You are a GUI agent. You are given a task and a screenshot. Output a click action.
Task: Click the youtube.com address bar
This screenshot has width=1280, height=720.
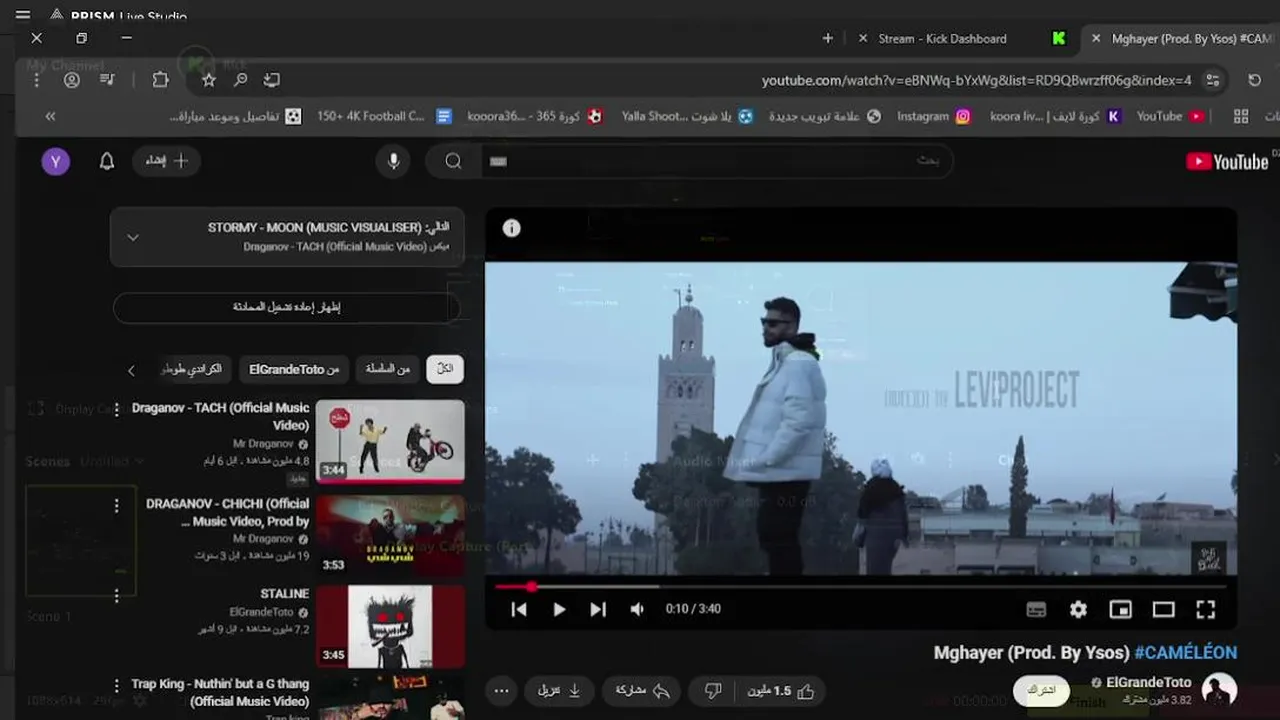pyautogui.click(x=975, y=80)
